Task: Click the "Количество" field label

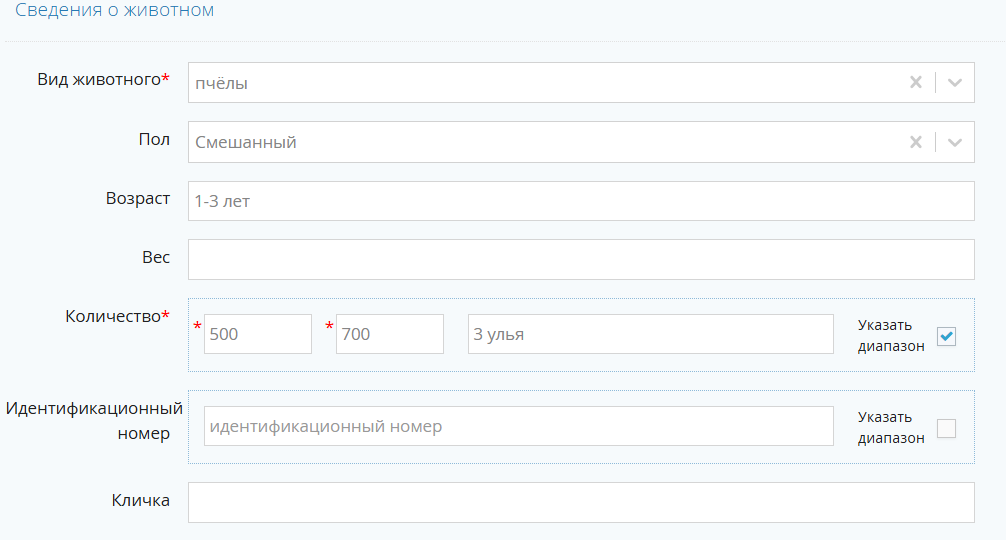Action: pyautogui.click(x=113, y=316)
